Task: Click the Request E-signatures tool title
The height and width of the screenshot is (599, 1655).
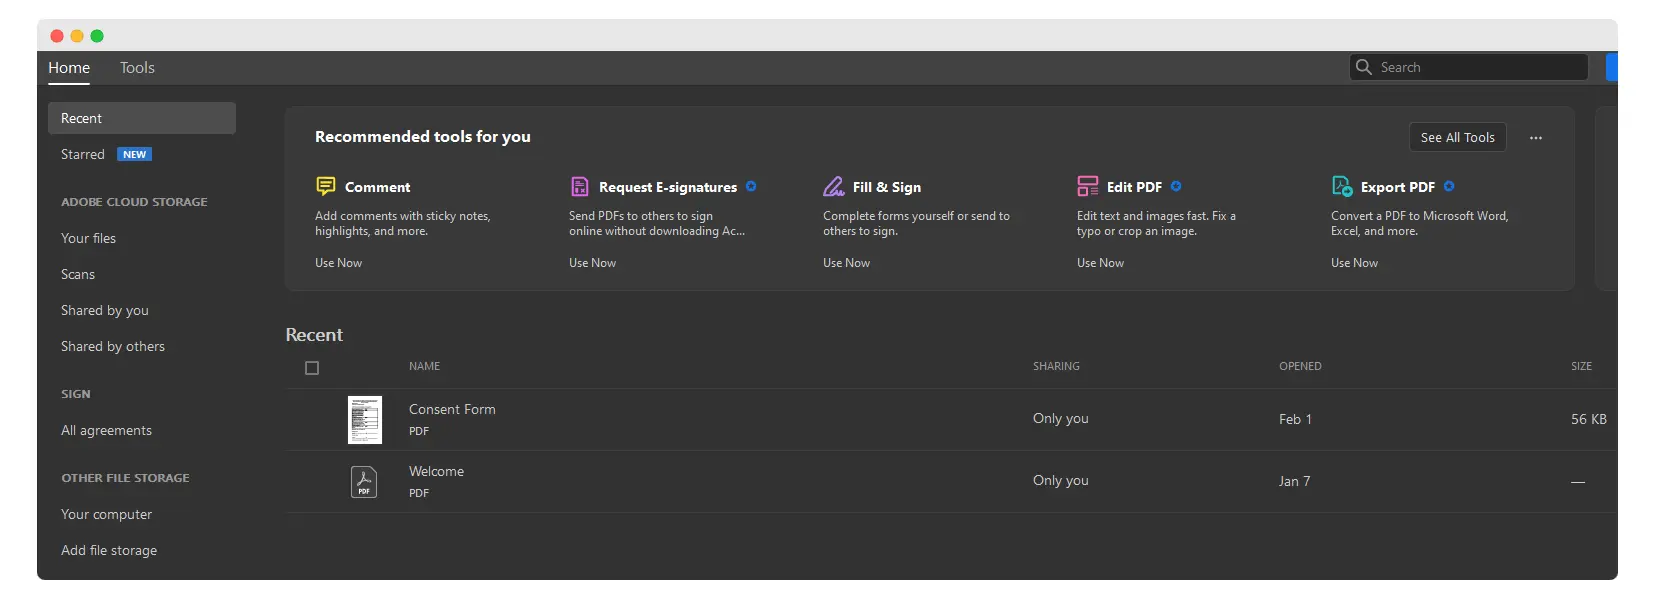Action: point(668,187)
